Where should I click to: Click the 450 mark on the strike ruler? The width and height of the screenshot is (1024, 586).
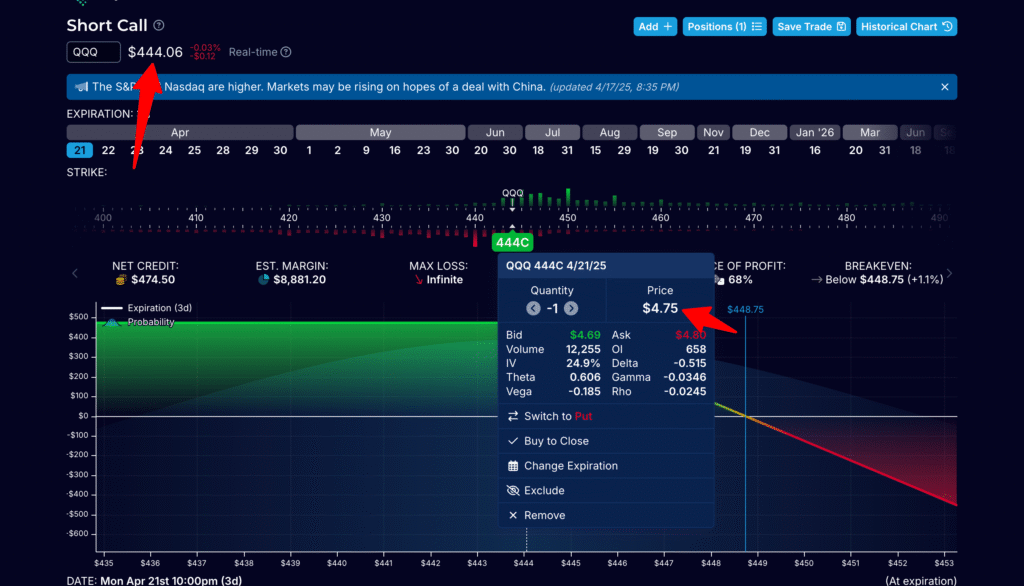point(568,218)
